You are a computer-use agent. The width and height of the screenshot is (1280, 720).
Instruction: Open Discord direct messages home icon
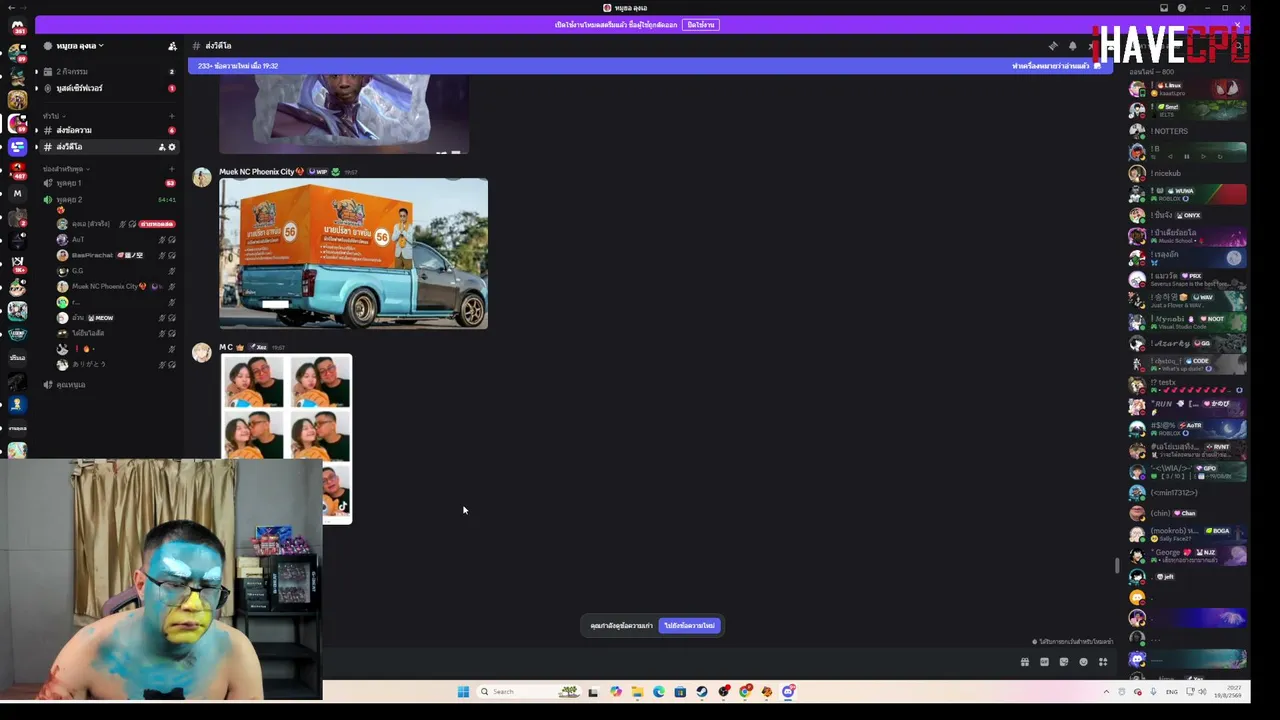17,26
